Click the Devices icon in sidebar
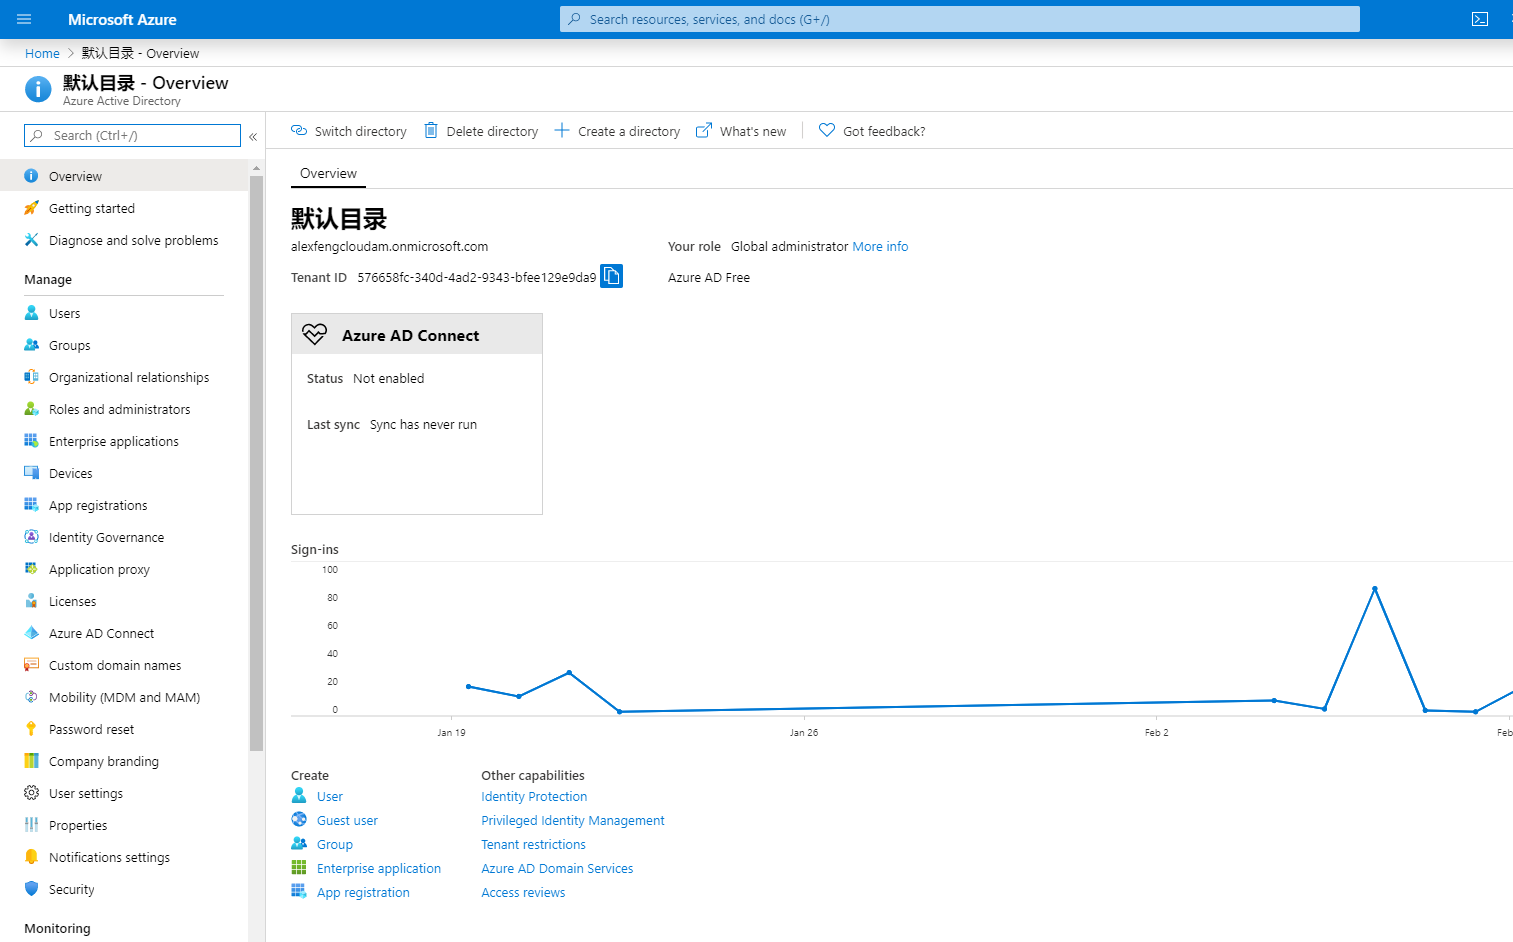Screen dimensions: 1513x942 pyautogui.click(x=31, y=473)
